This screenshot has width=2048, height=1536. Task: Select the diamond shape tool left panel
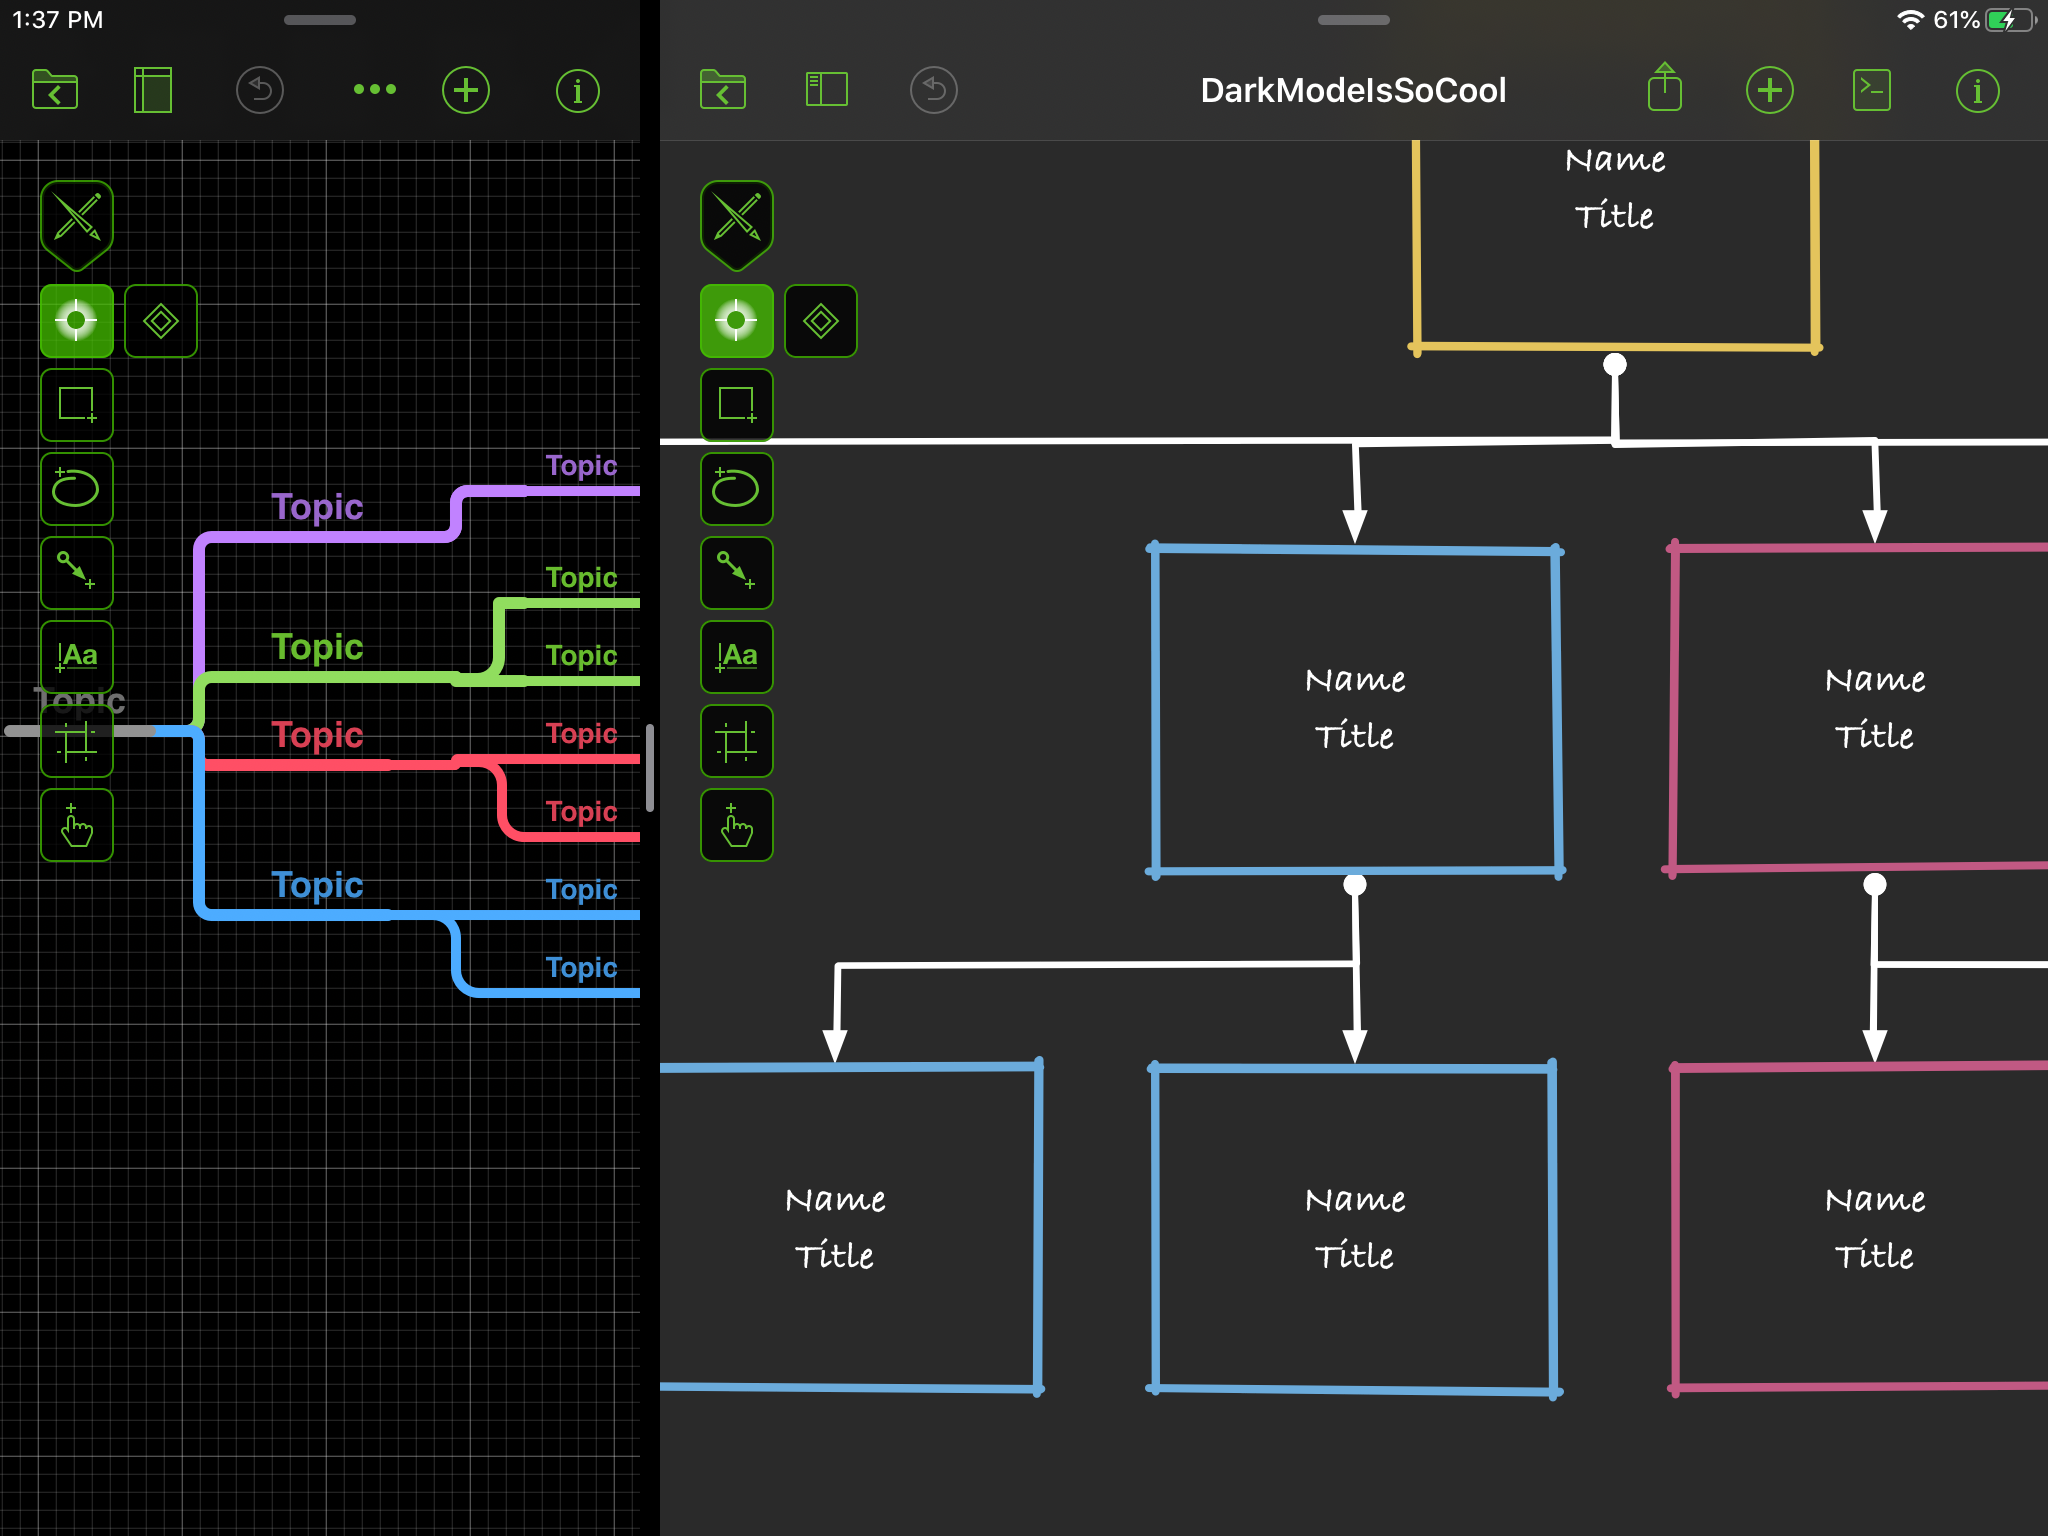[160, 319]
